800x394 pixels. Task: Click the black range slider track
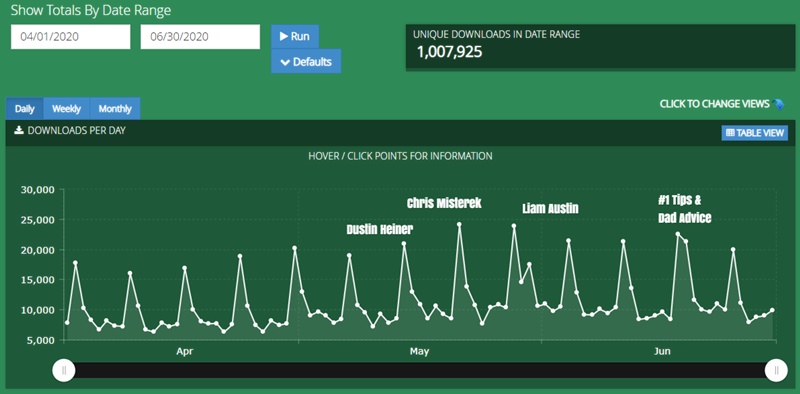[420, 371]
